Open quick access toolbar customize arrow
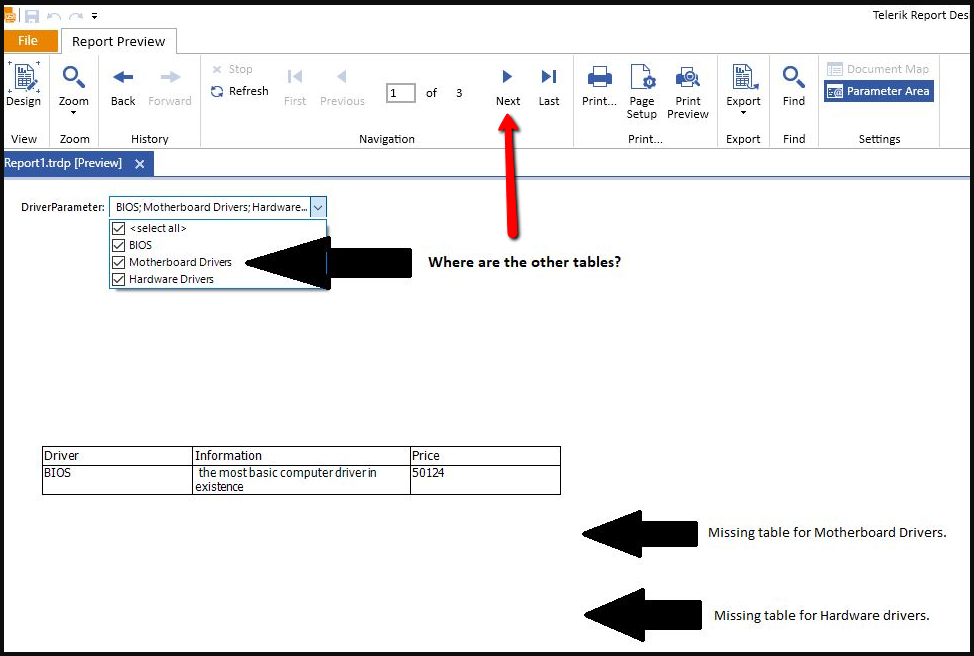This screenshot has width=974, height=656. pos(94,16)
